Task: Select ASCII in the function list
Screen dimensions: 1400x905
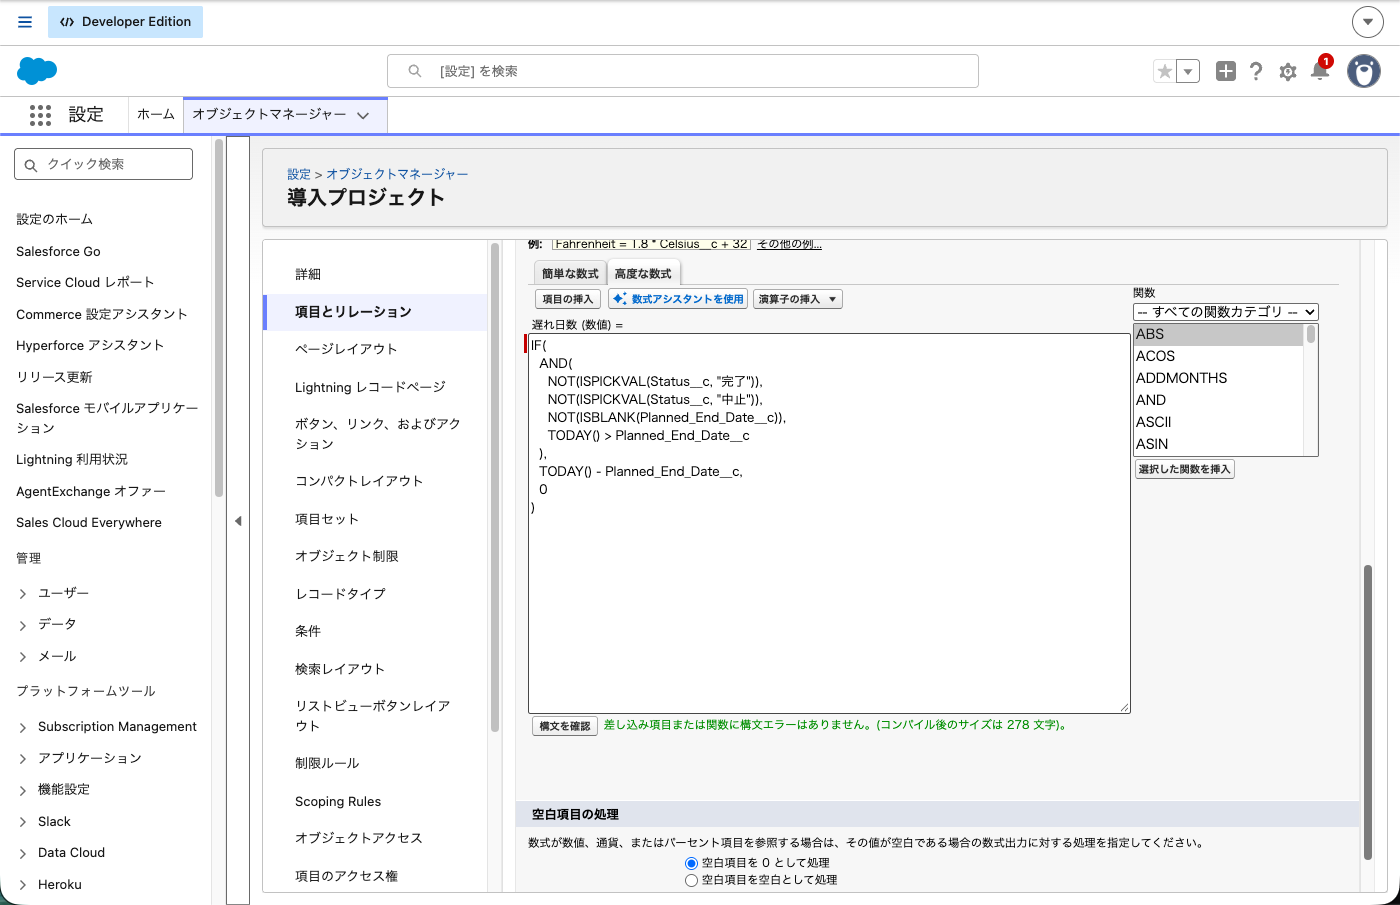Action: [1218, 422]
